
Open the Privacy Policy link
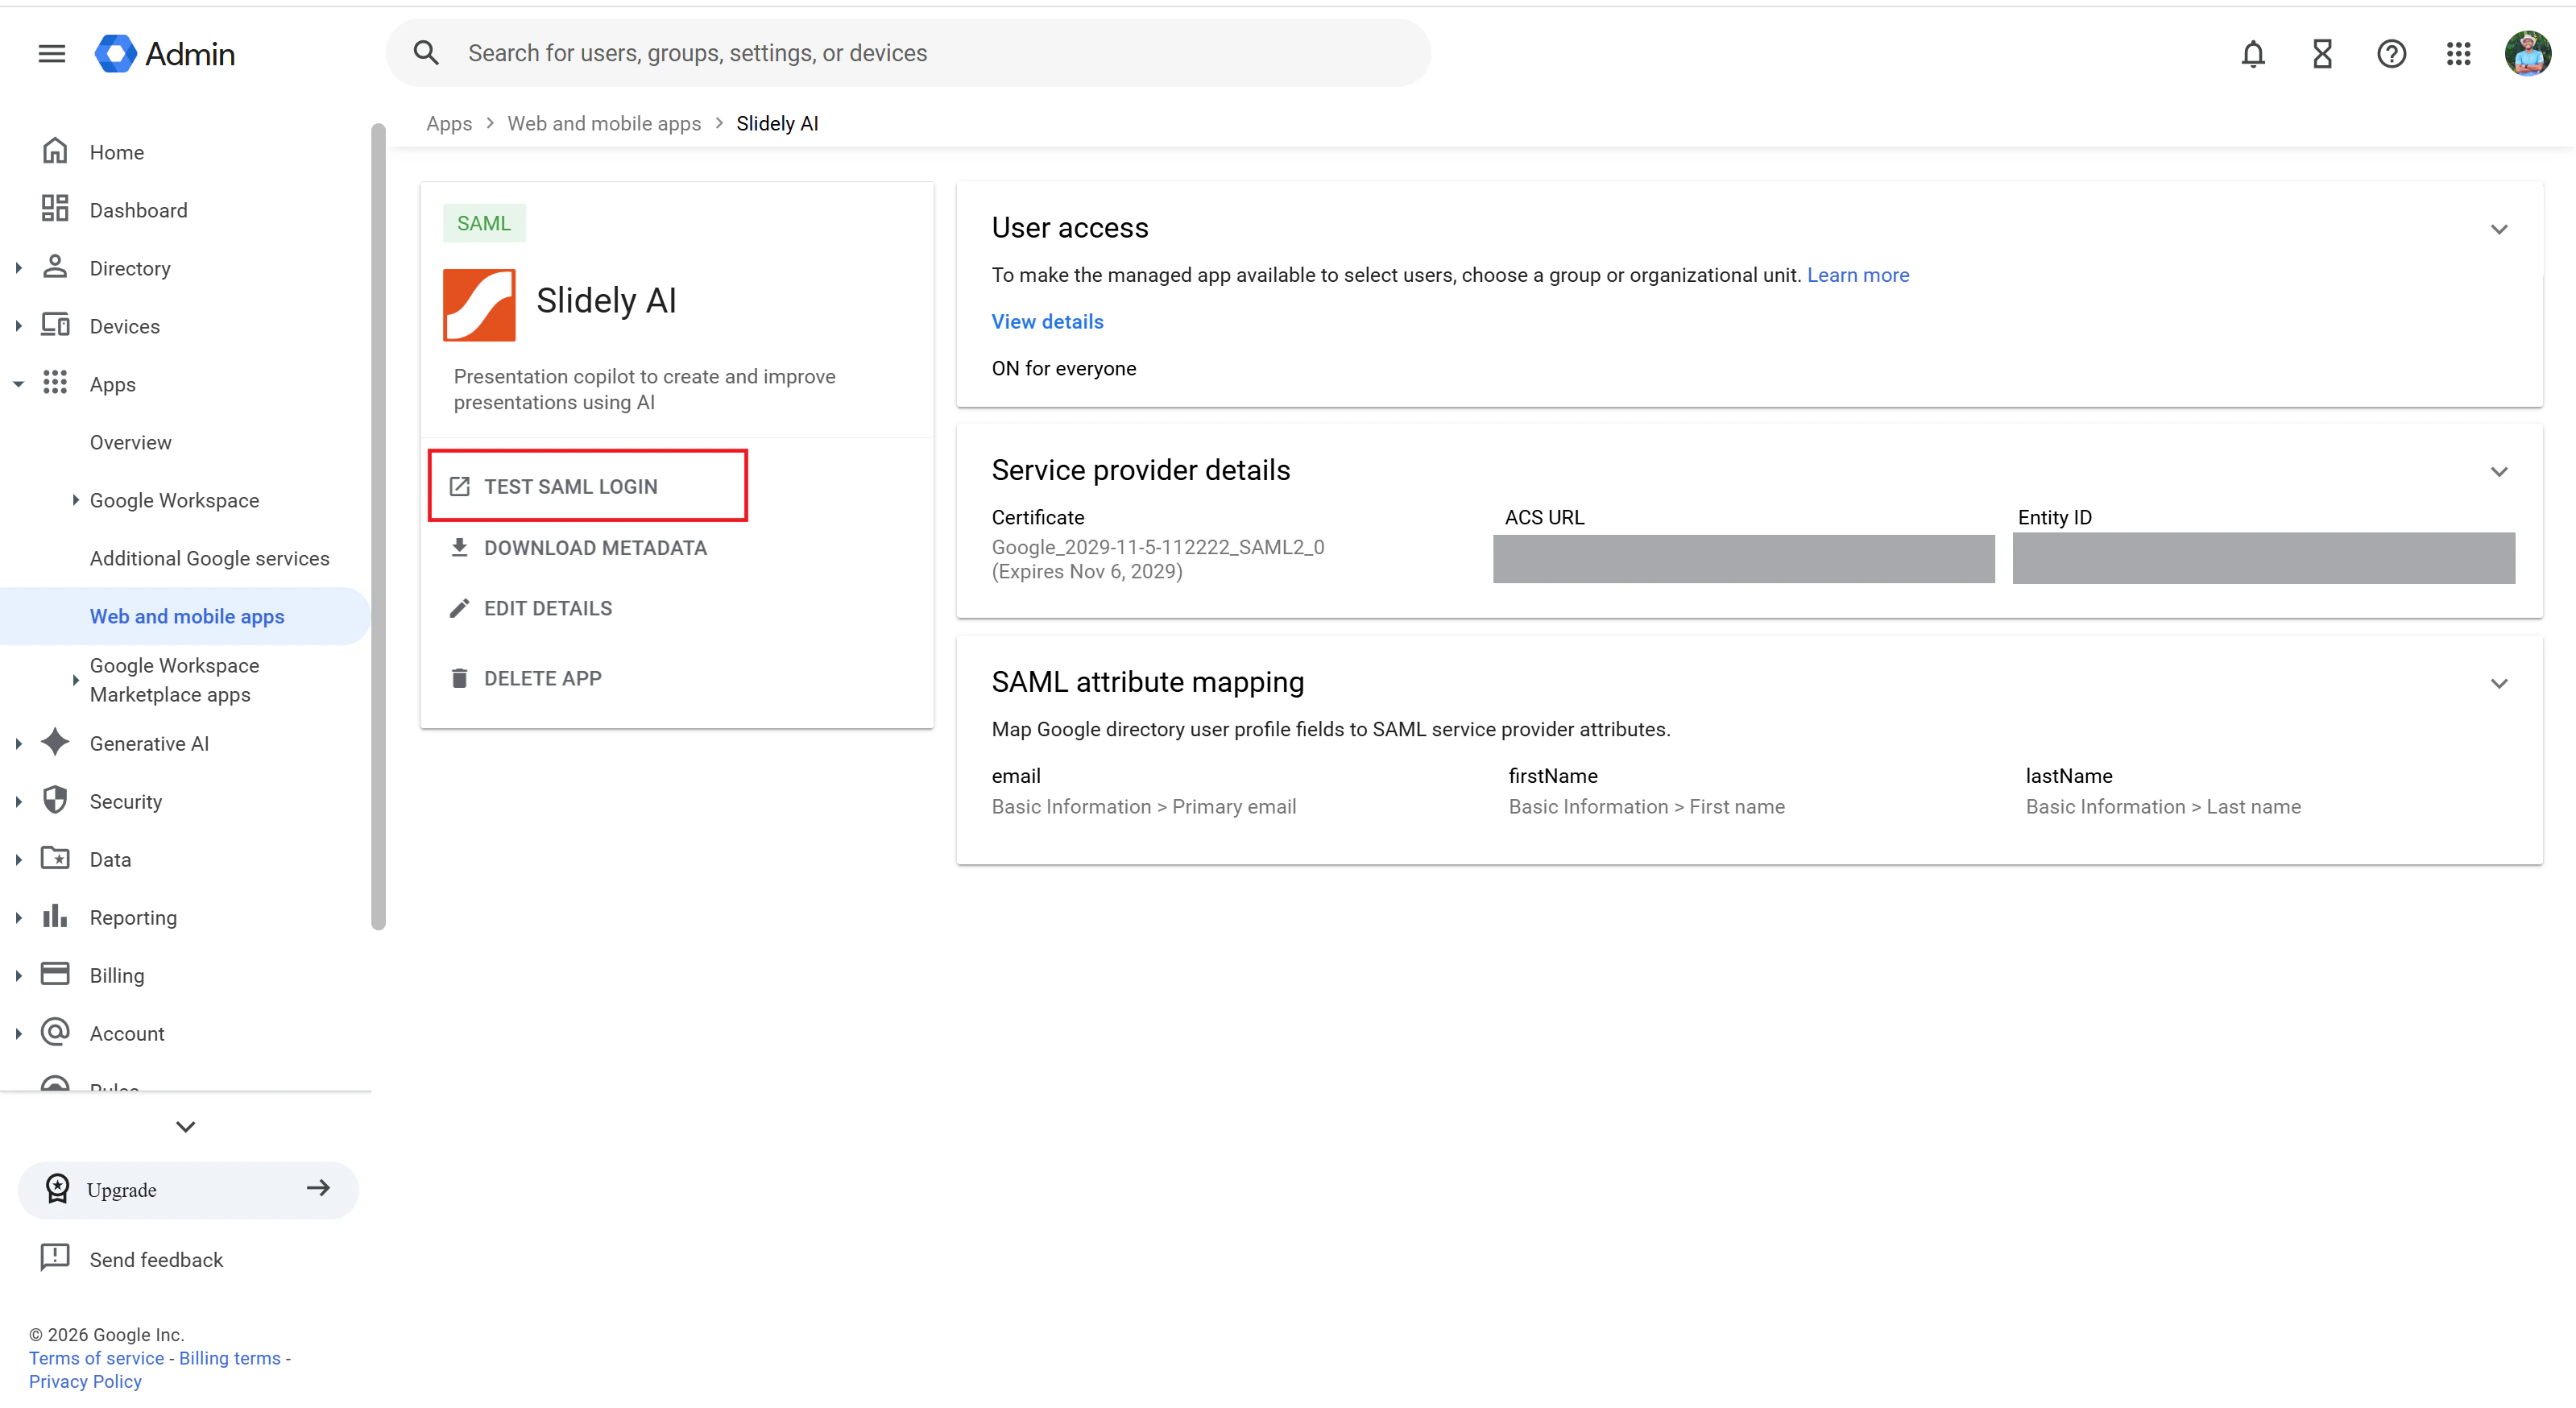(85, 1381)
